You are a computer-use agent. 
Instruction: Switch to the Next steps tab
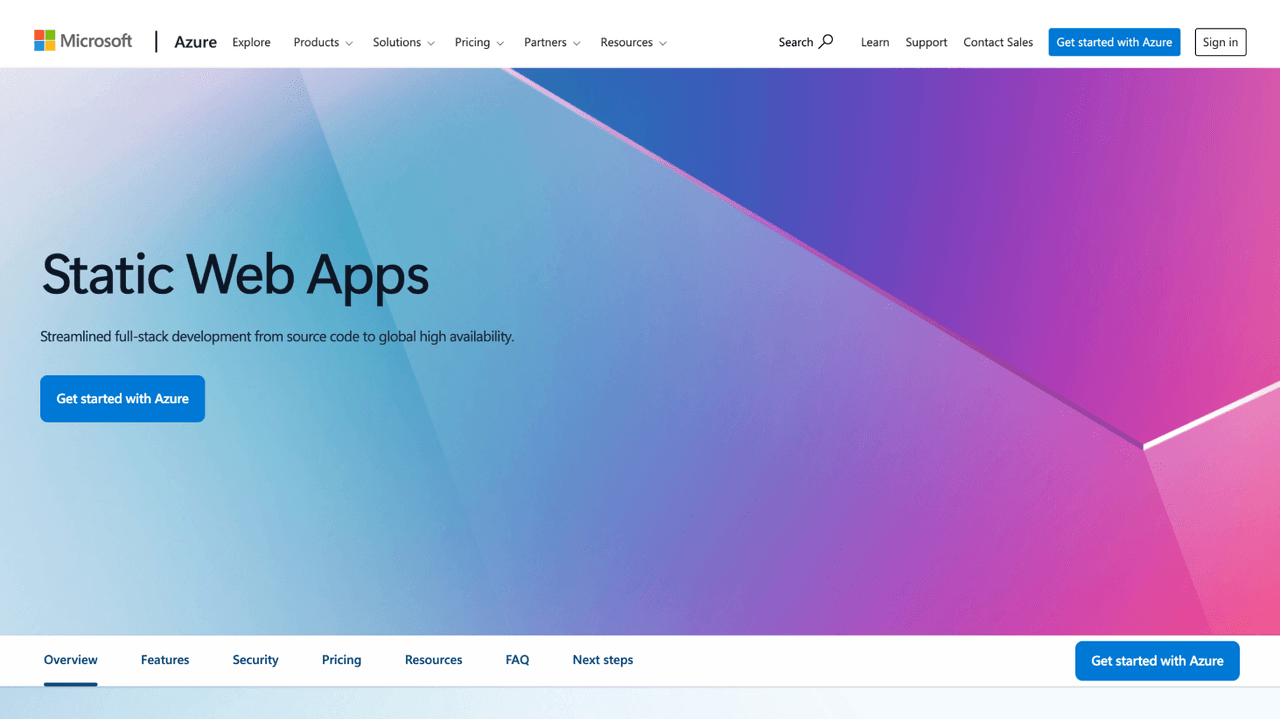(x=602, y=660)
